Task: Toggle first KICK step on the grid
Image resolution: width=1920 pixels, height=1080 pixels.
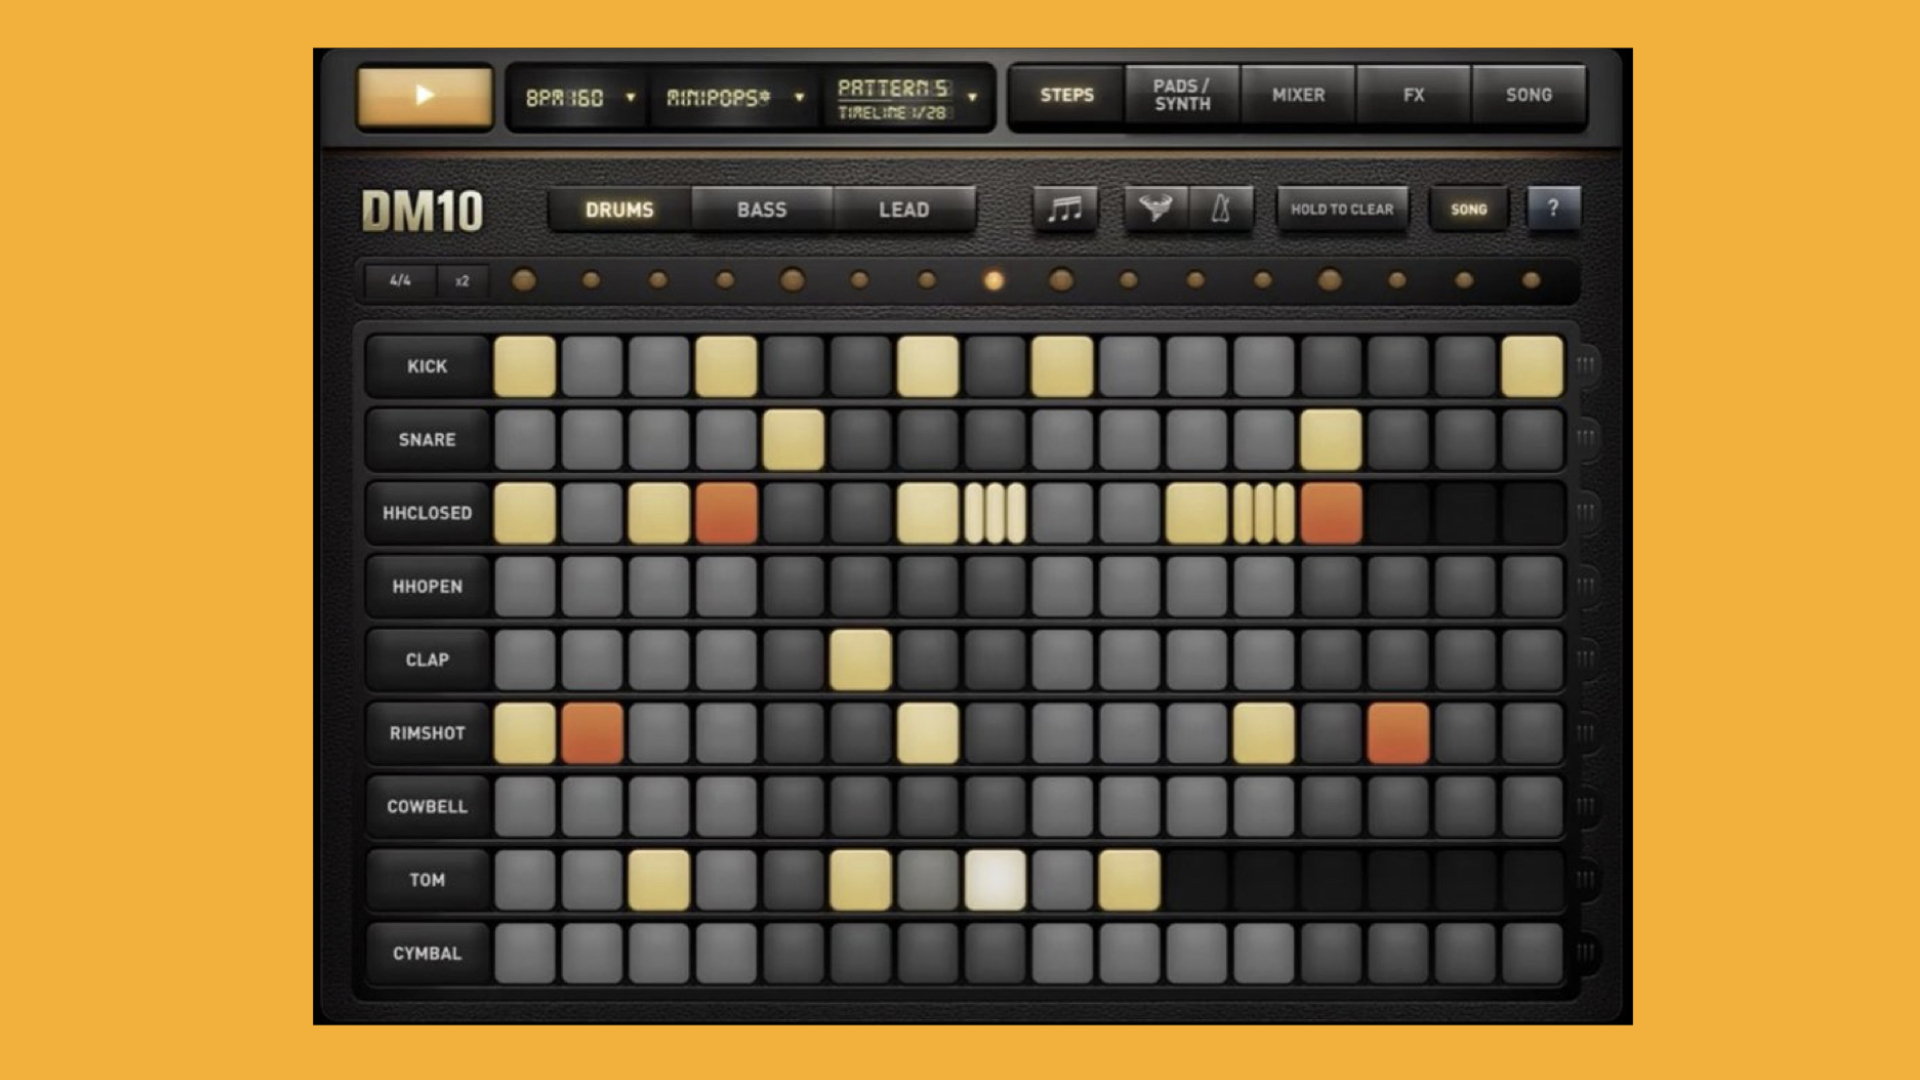Action: pyautogui.click(x=525, y=366)
